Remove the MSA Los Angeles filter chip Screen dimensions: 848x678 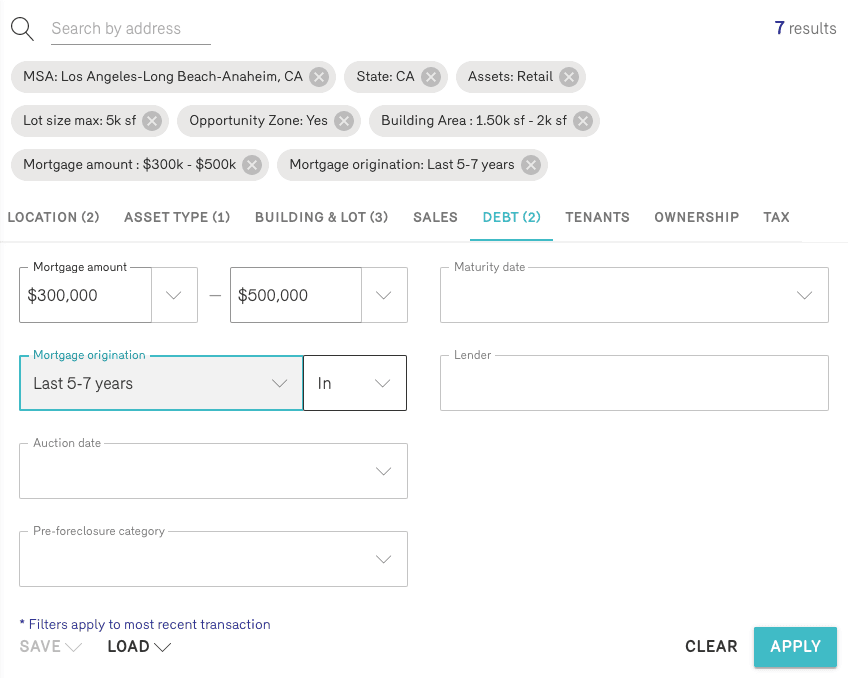point(318,77)
